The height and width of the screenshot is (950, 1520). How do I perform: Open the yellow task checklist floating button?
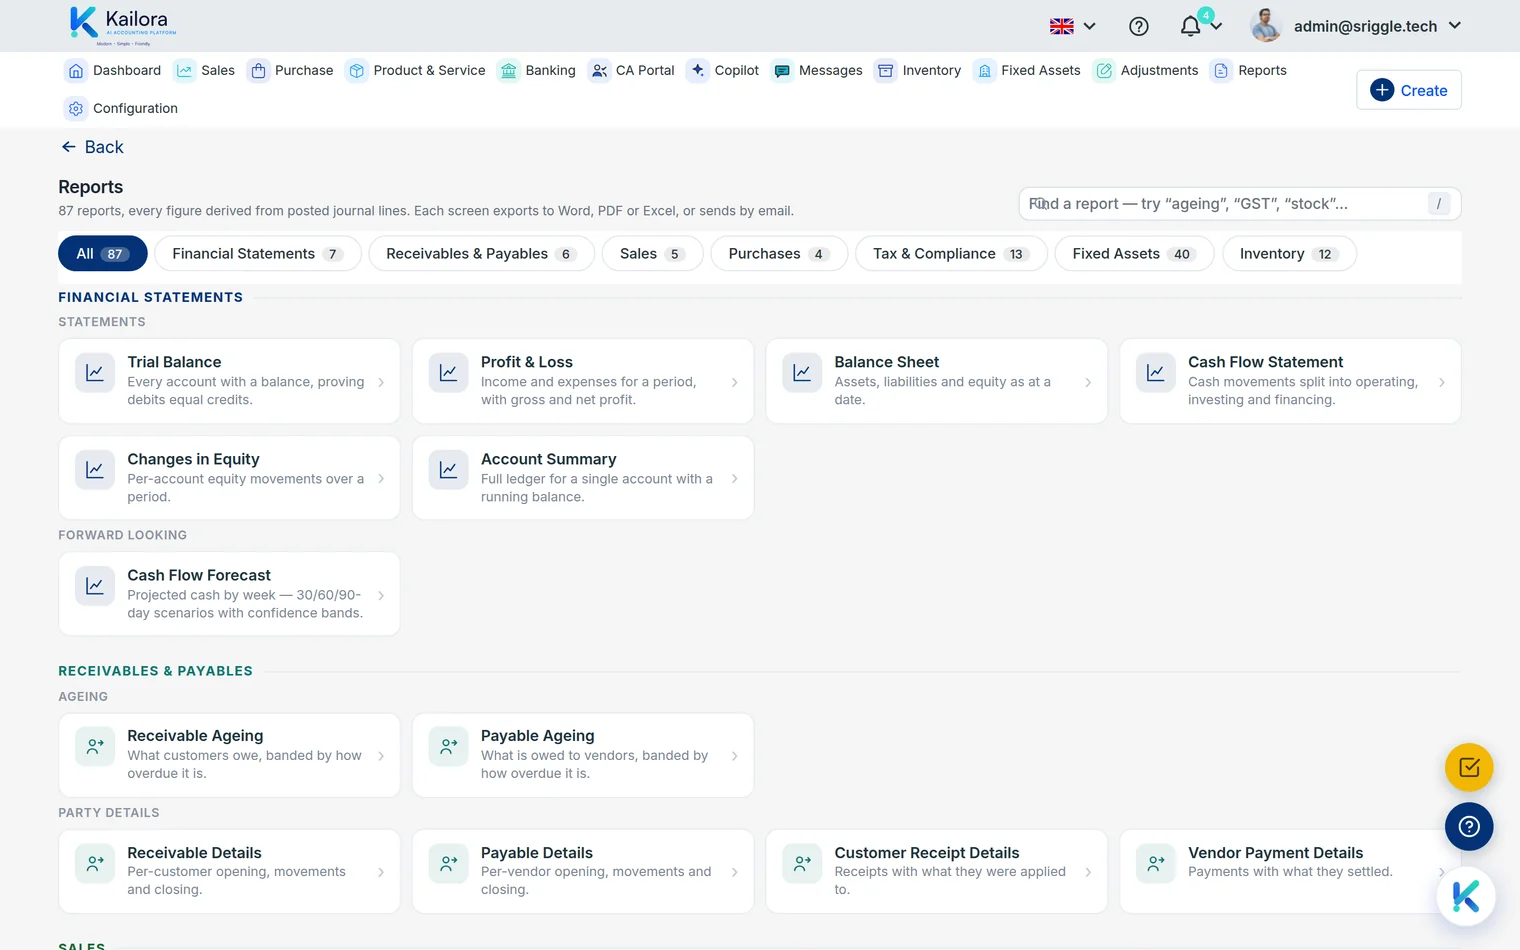1469,768
